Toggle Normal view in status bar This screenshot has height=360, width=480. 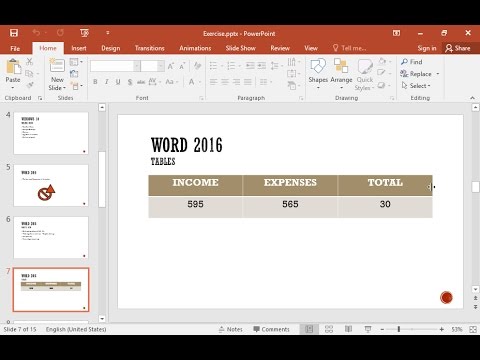click(309, 329)
